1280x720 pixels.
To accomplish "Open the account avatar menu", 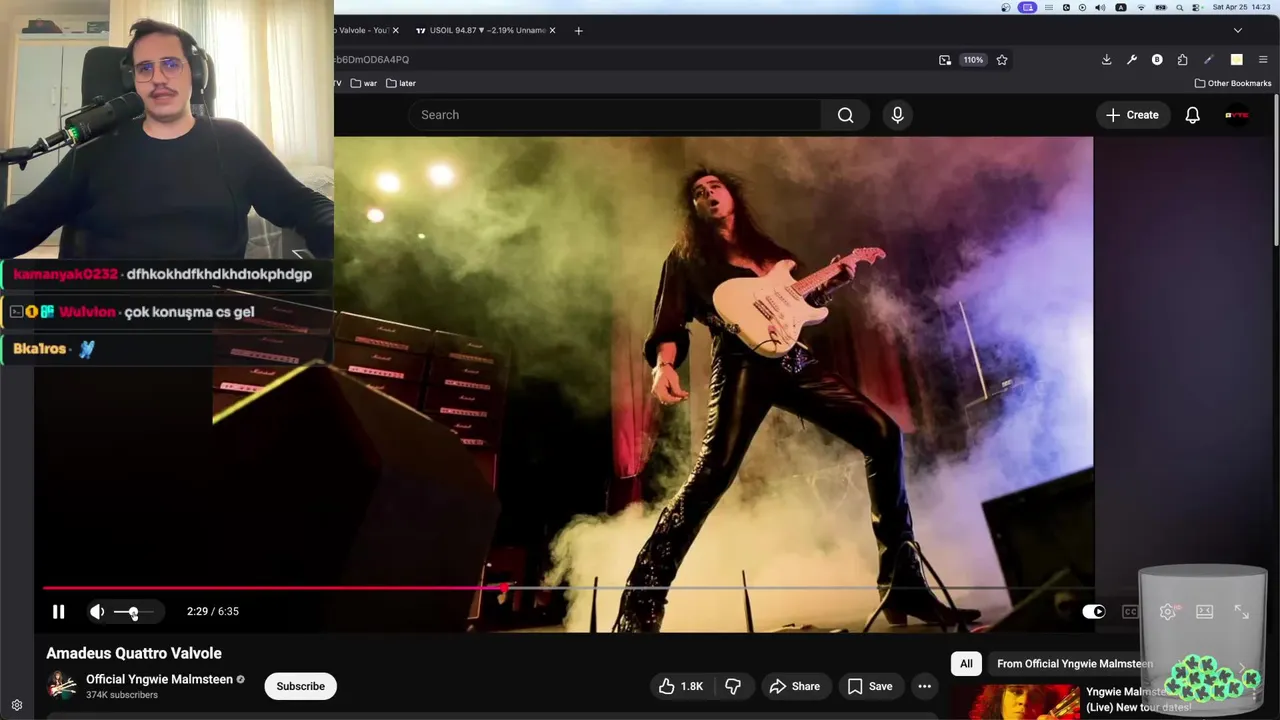I will pyautogui.click(x=1237, y=115).
